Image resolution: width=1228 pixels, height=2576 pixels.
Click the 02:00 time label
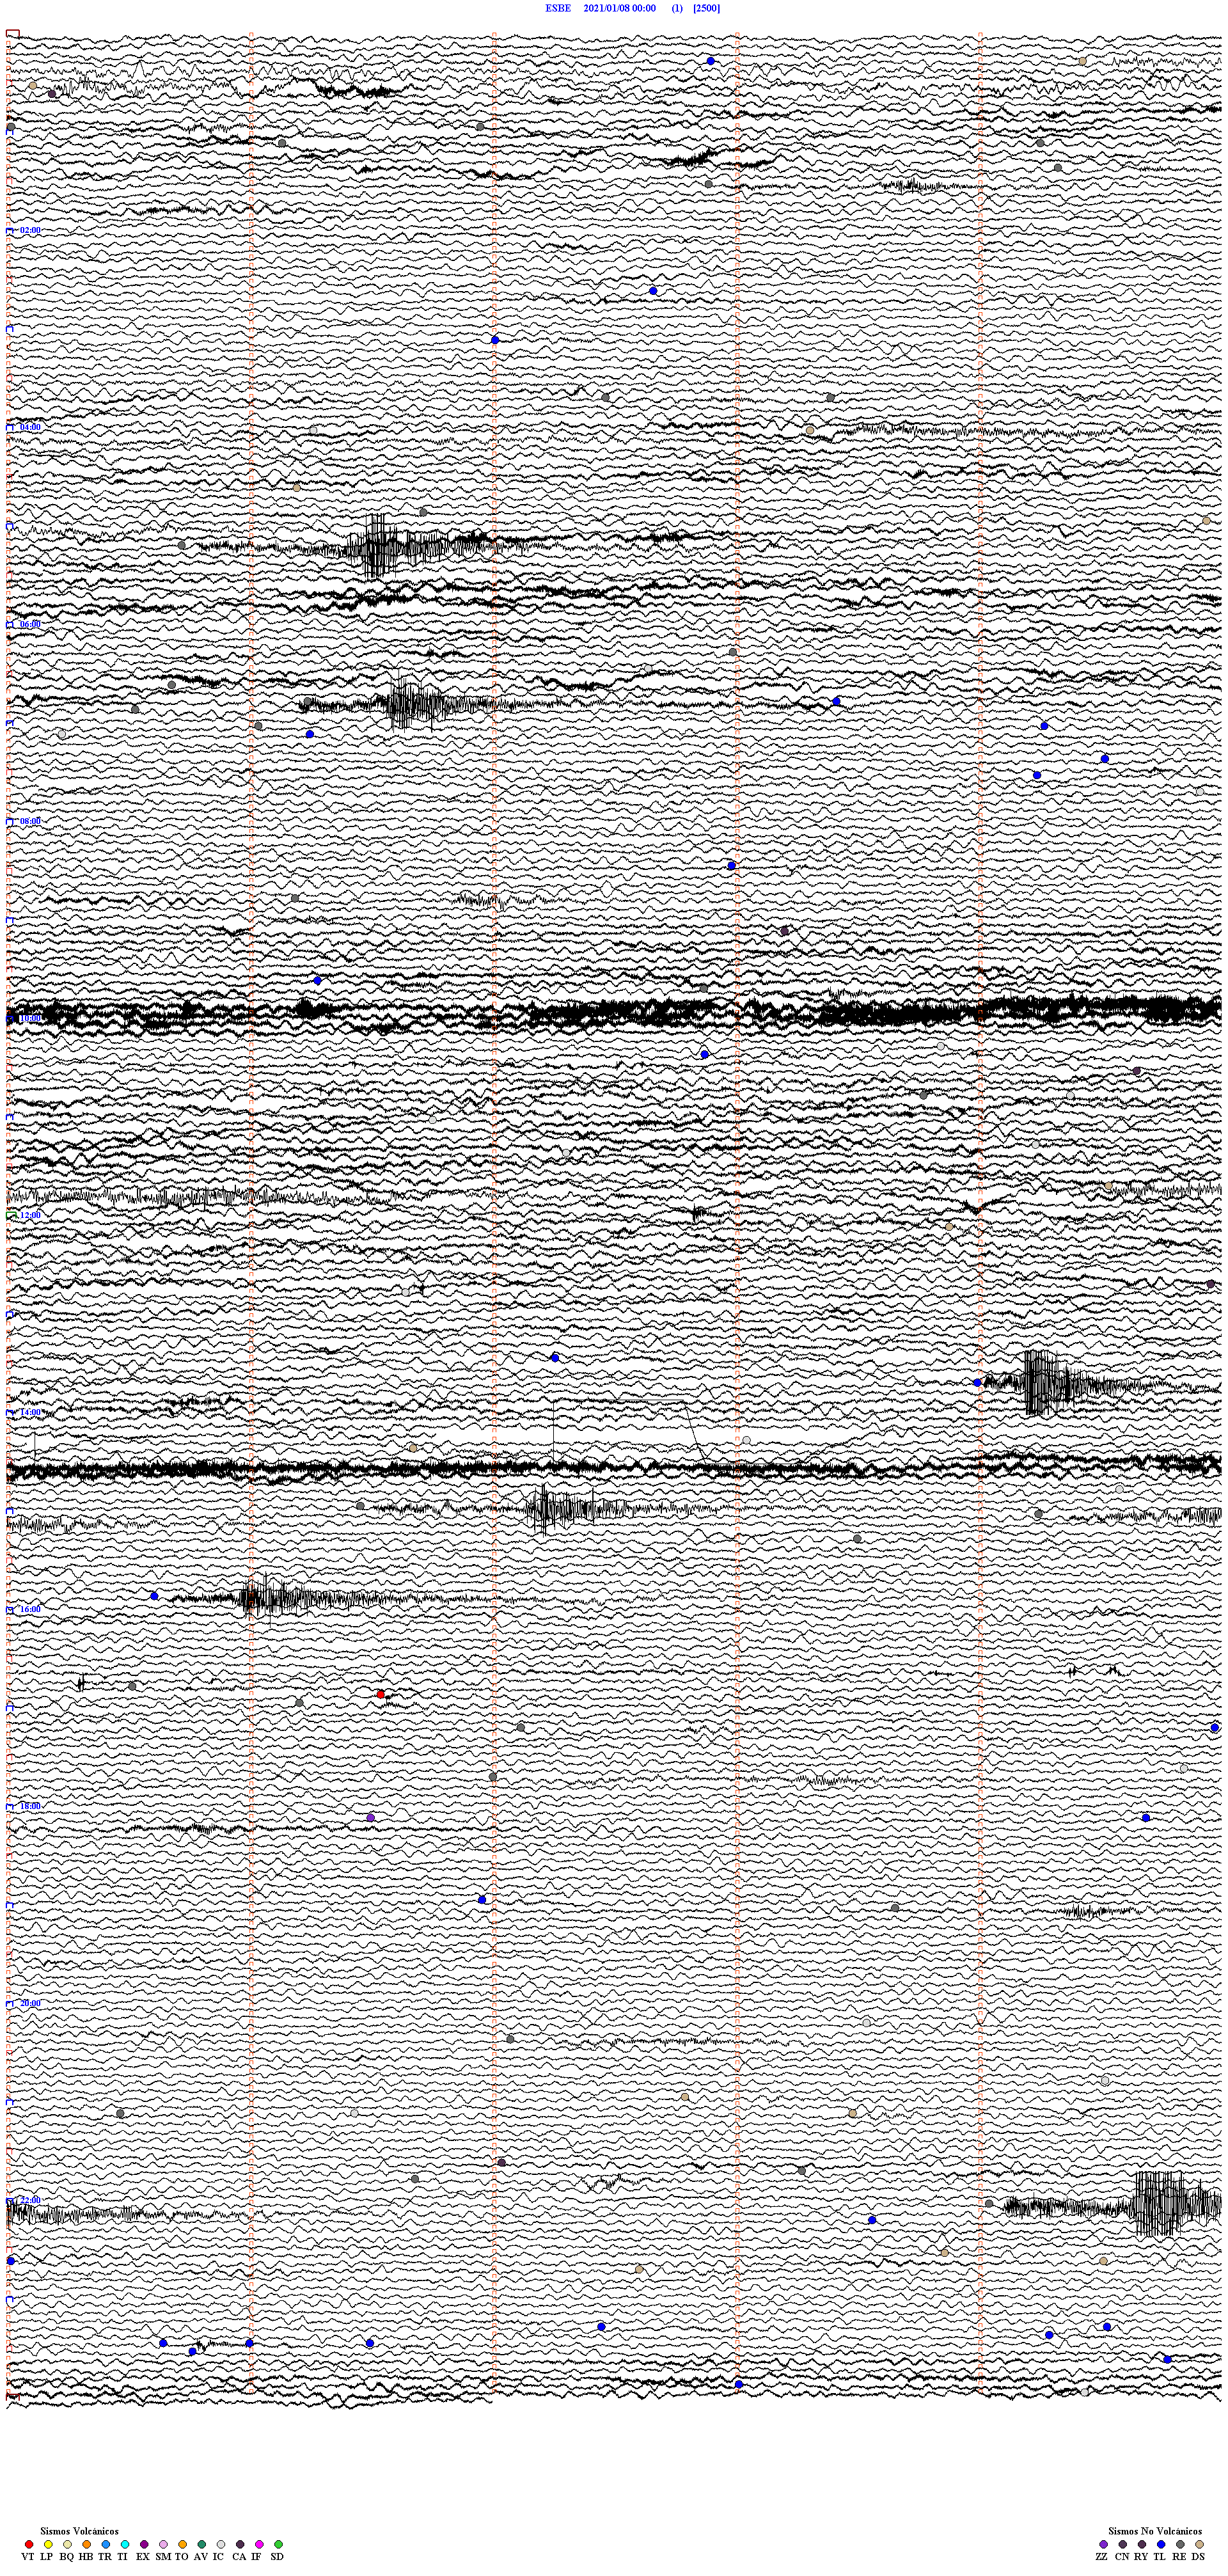pyautogui.click(x=30, y=230)
